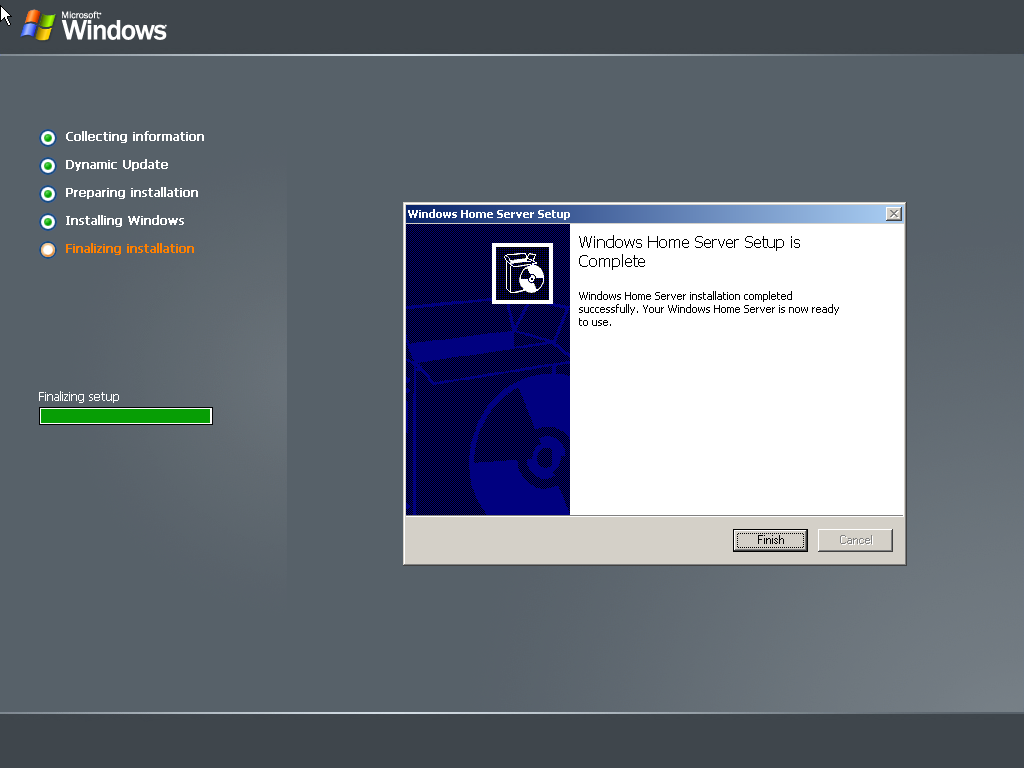Viewport: 1024px width, 768px height.
Task: Click the orange Finalizing installation step bullet
Action: click(x=48, y=250)
